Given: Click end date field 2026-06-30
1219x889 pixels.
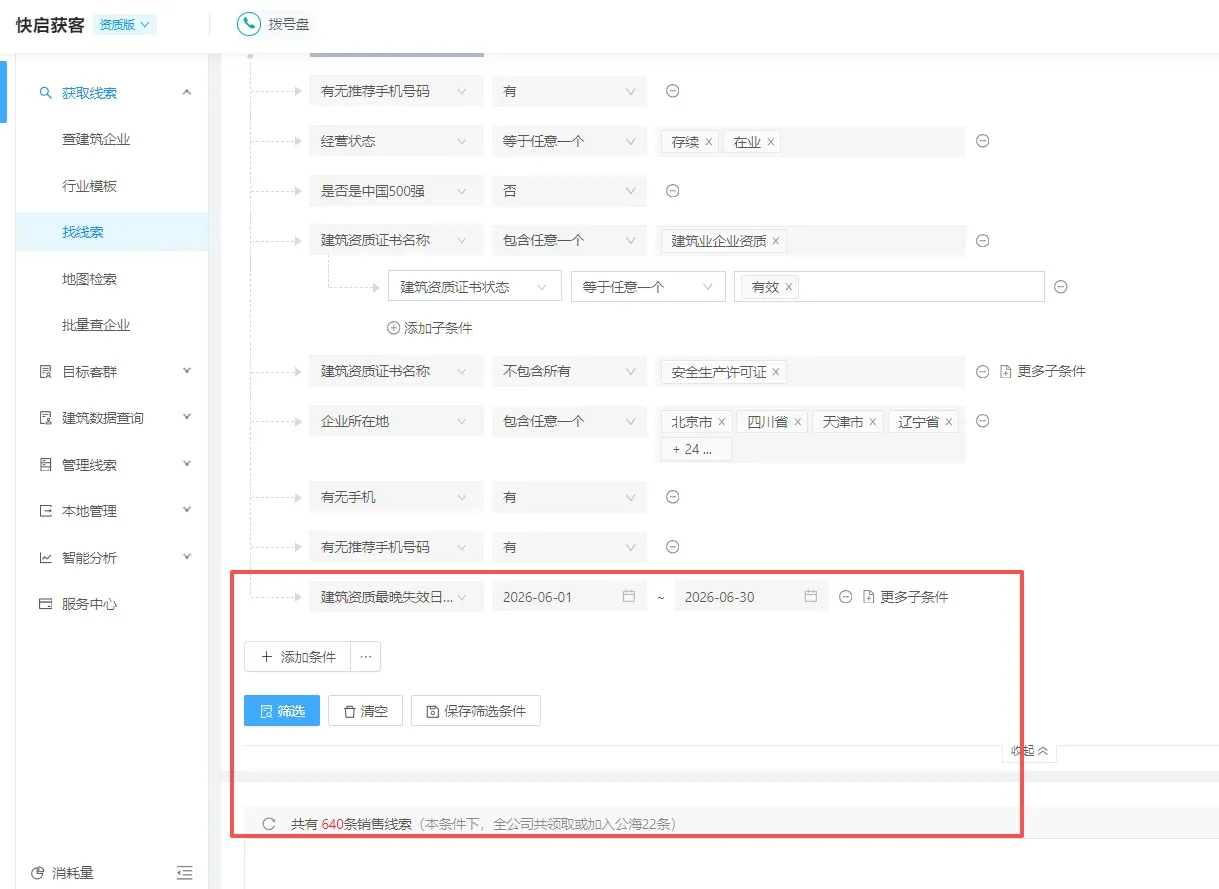Looking at the screenshot, I should 751,597.
